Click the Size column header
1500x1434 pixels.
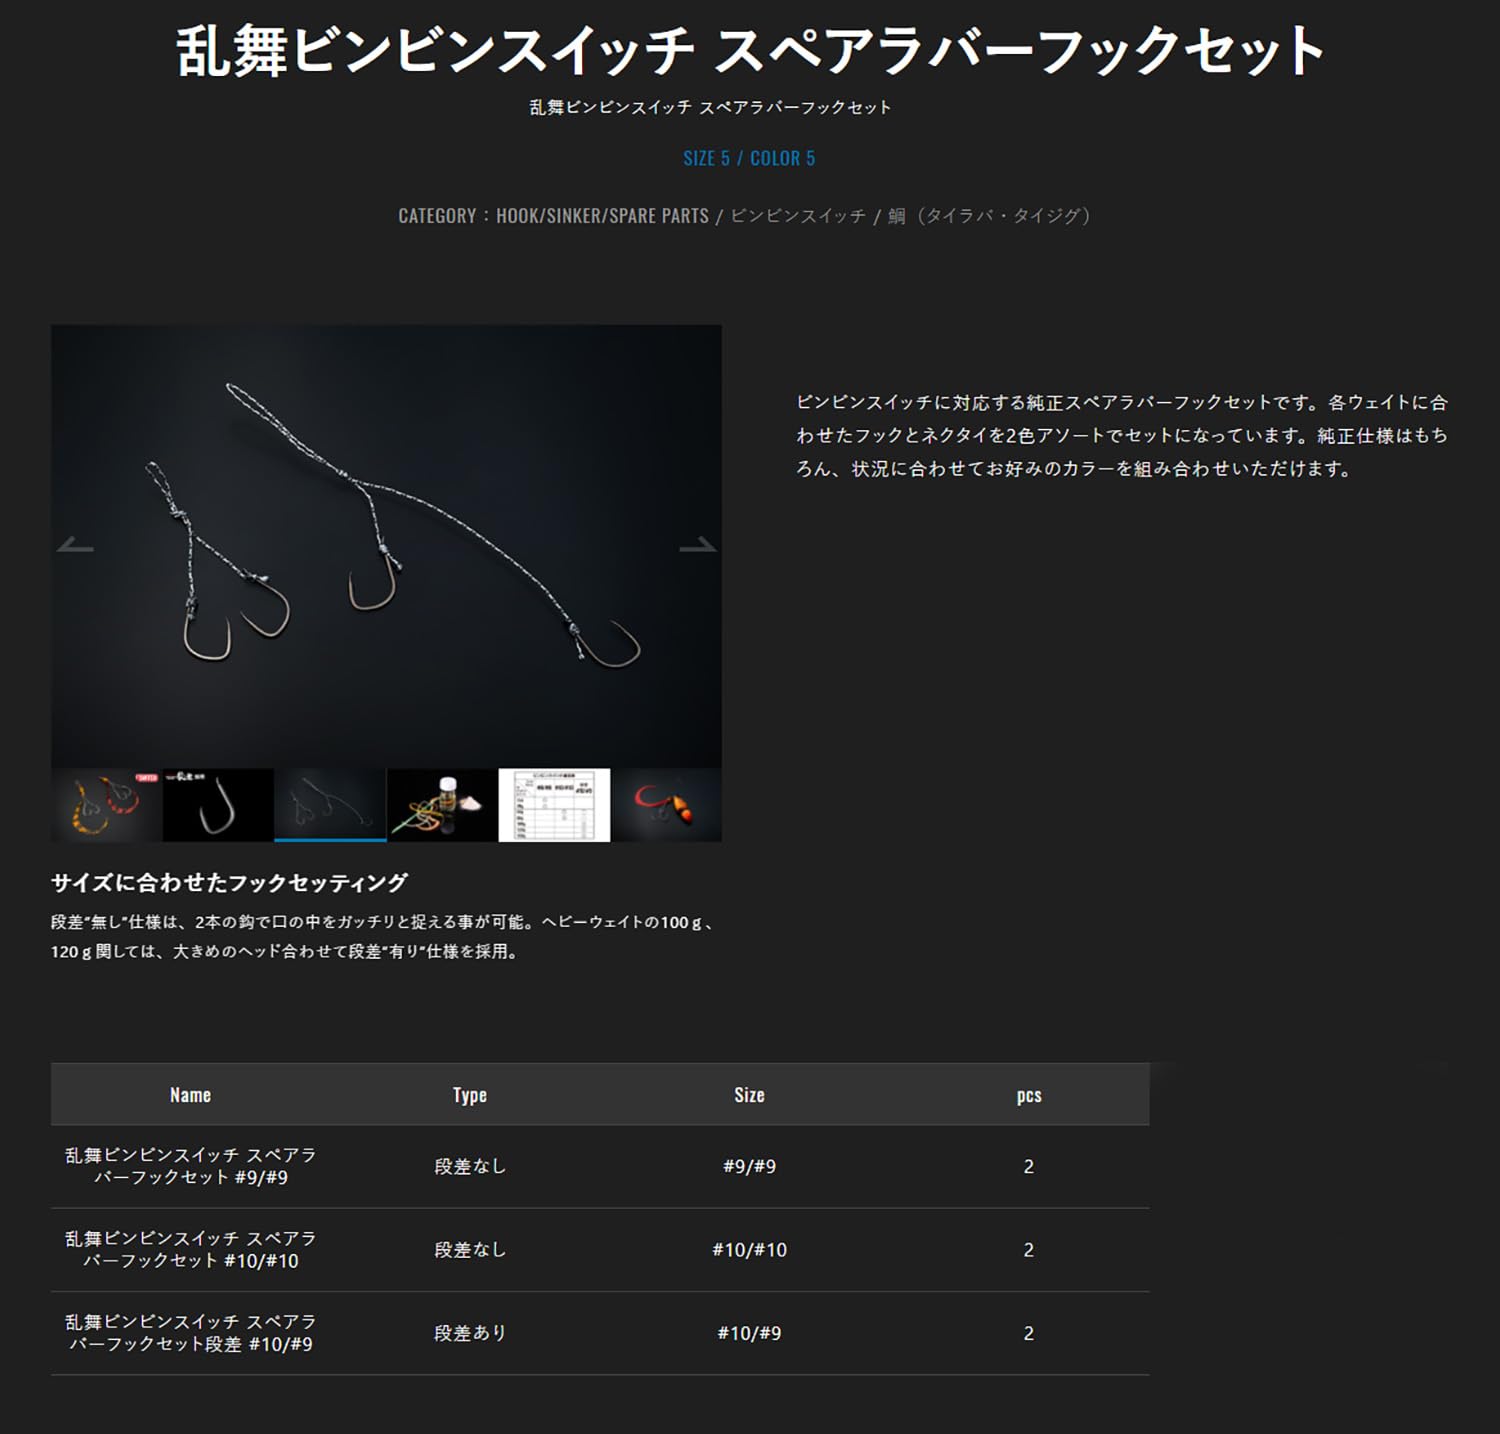[x=749, y=1095]
